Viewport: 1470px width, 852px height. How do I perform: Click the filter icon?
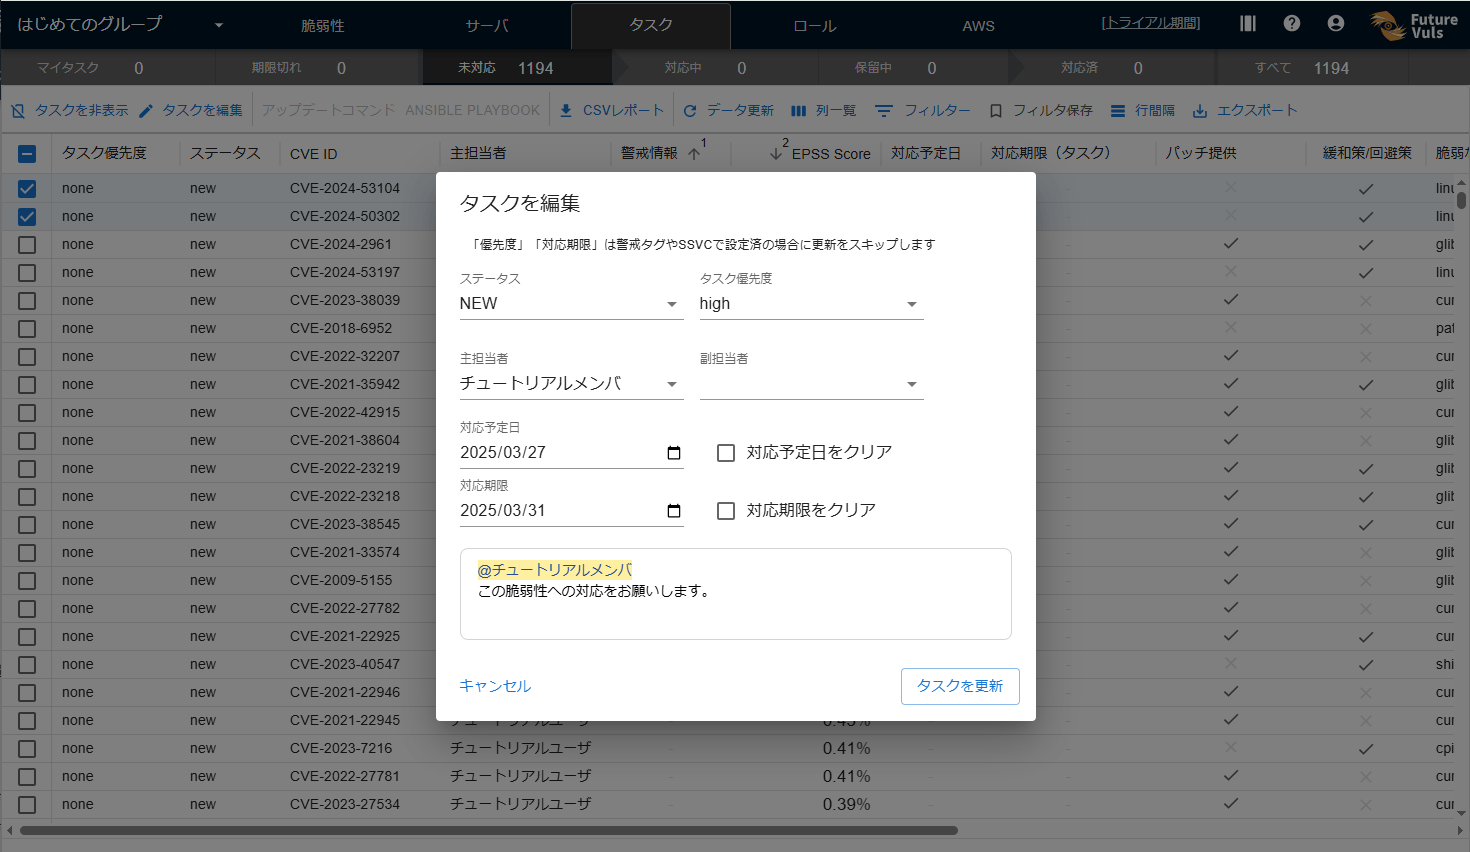(884, 111)
